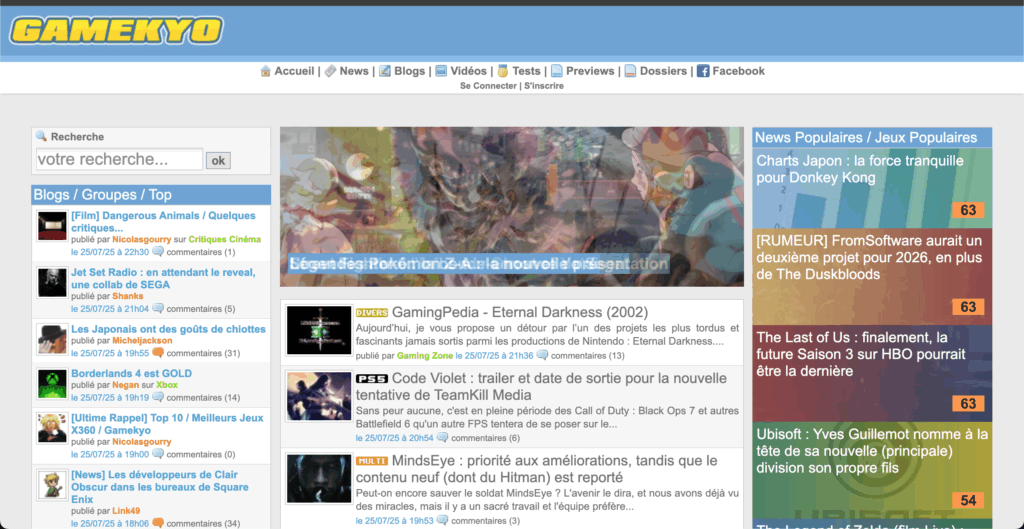Go to the Dossiers section

pos(663,71)
